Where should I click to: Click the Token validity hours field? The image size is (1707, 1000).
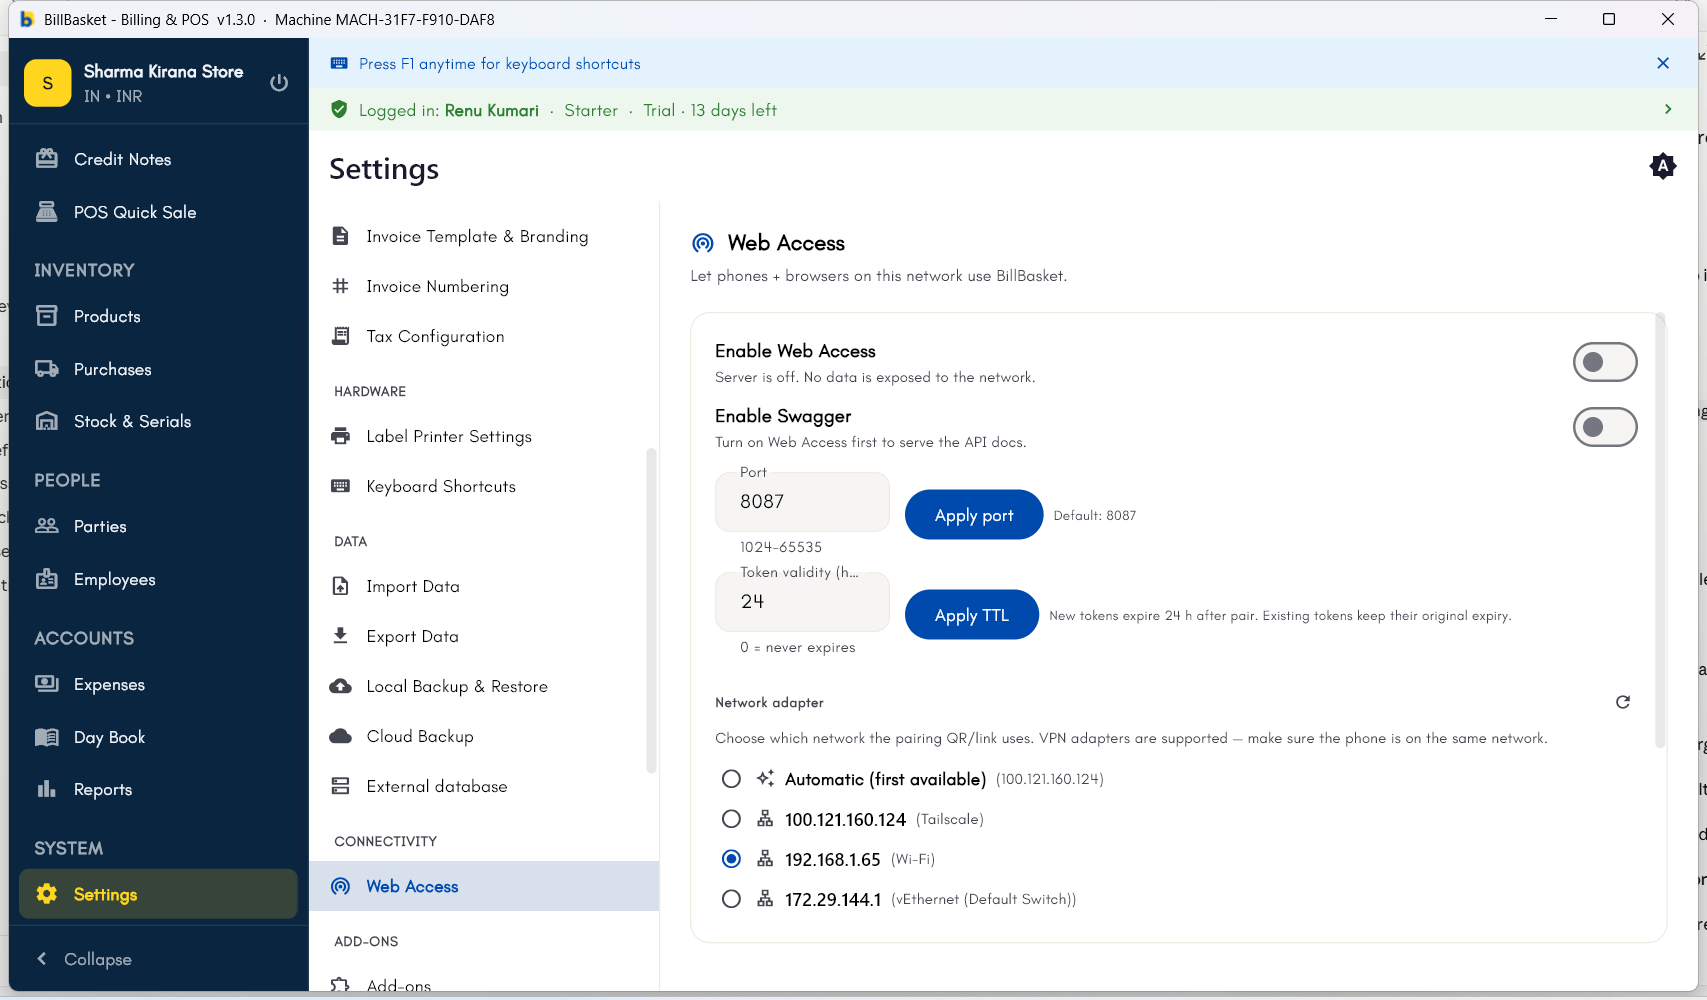pyautogui.click(x=802, y=602)
